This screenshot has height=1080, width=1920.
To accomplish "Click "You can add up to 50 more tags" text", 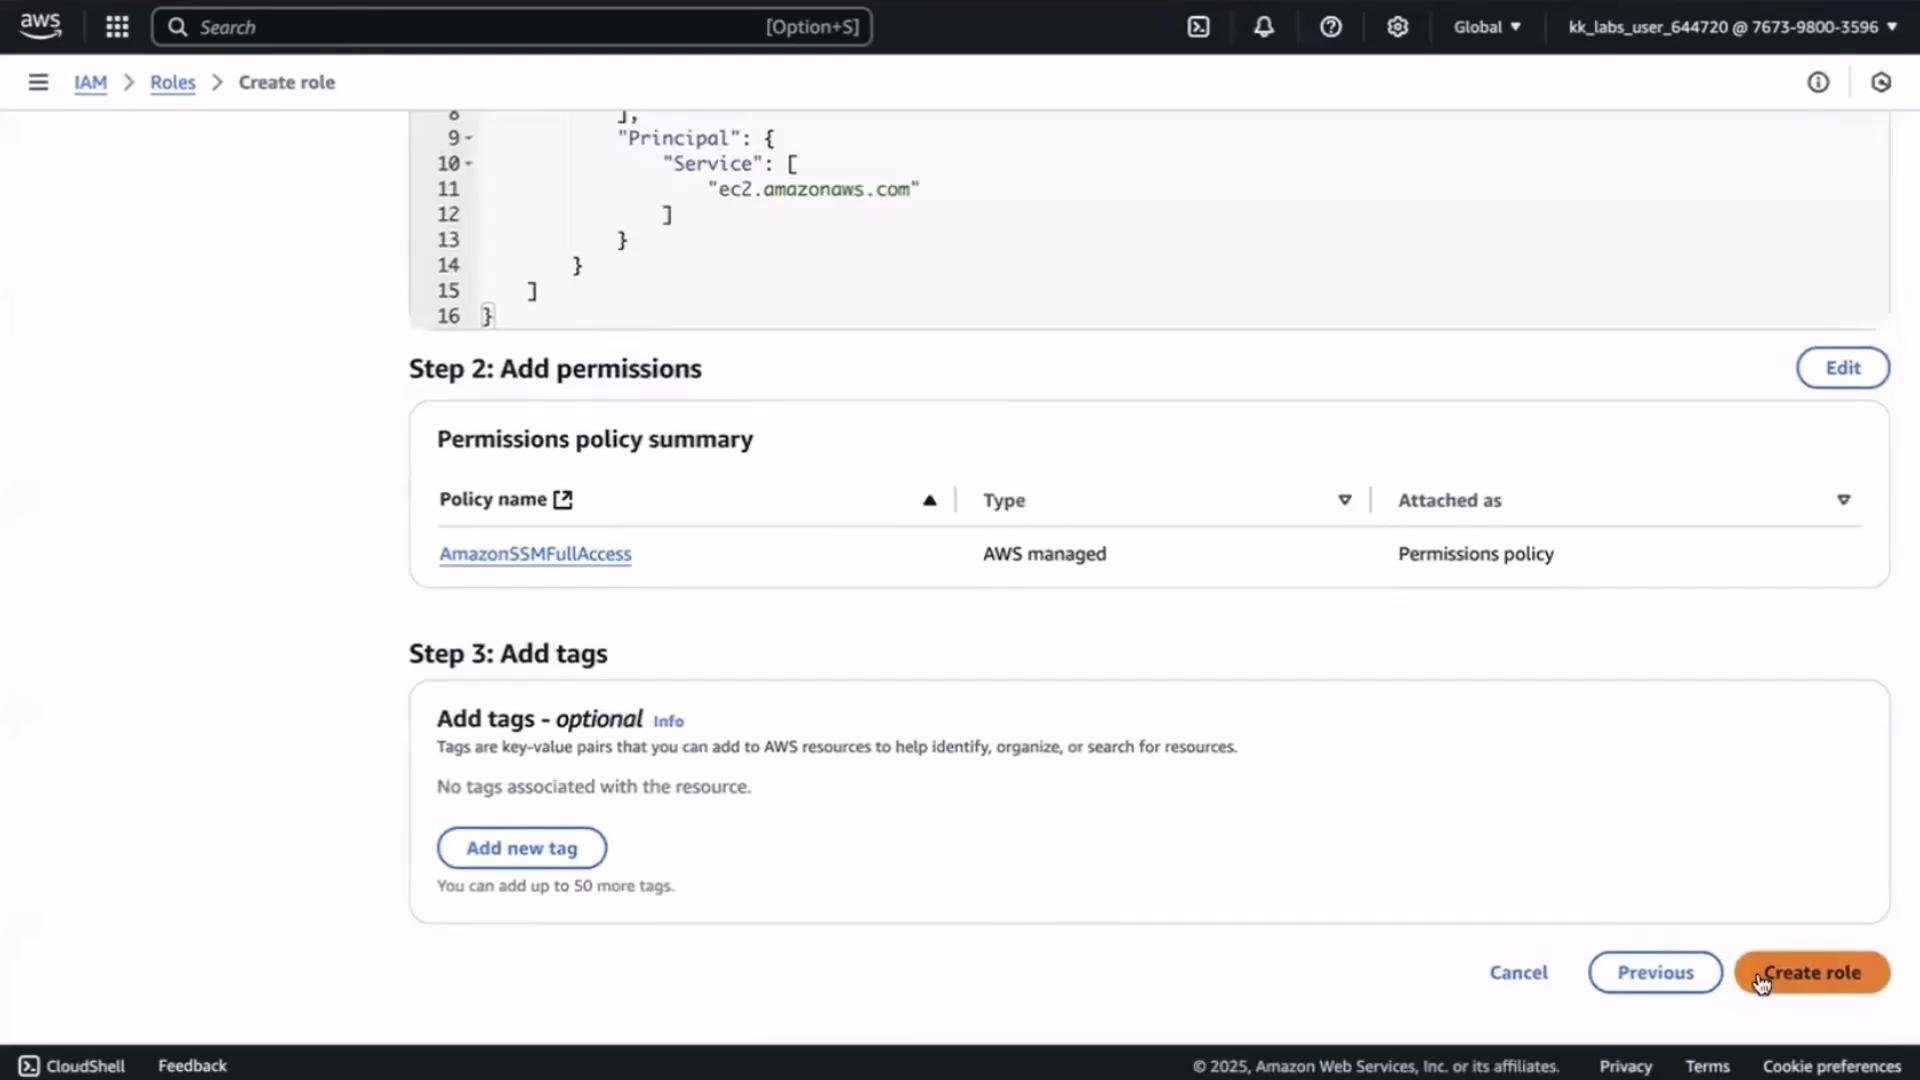I will point(555,886).
